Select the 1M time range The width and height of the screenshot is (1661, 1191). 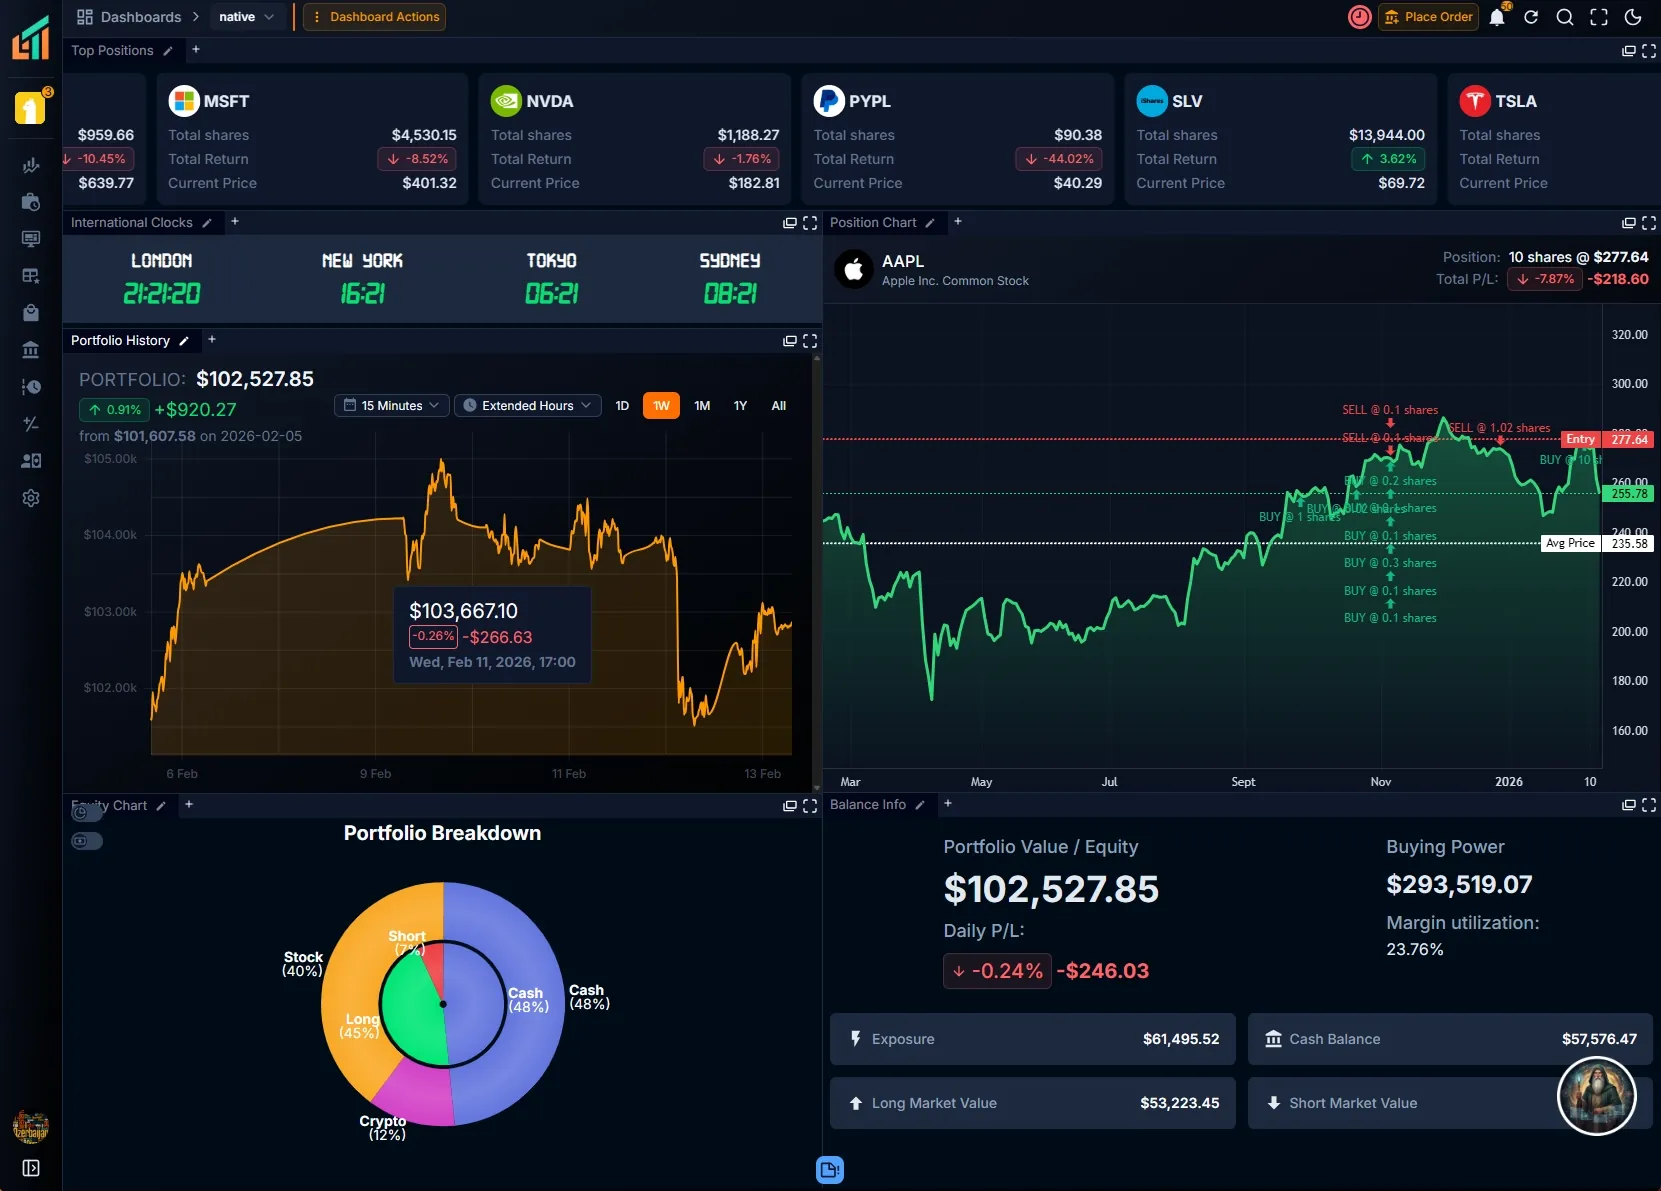(x=702, y=406)
